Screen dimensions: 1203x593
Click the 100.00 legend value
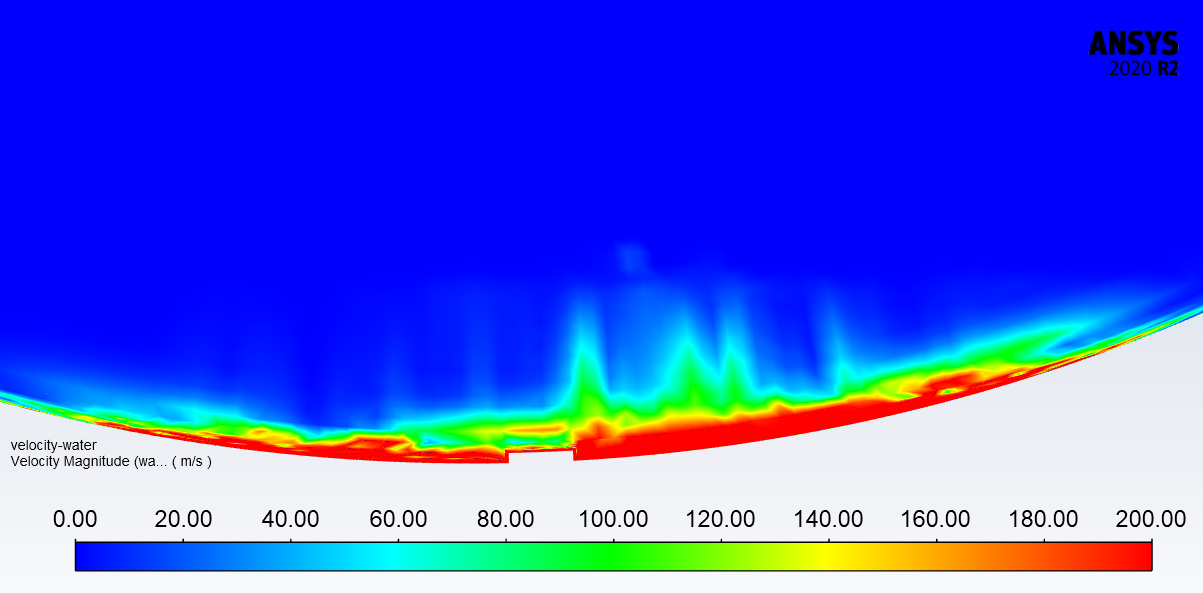(x=613, y=519)
